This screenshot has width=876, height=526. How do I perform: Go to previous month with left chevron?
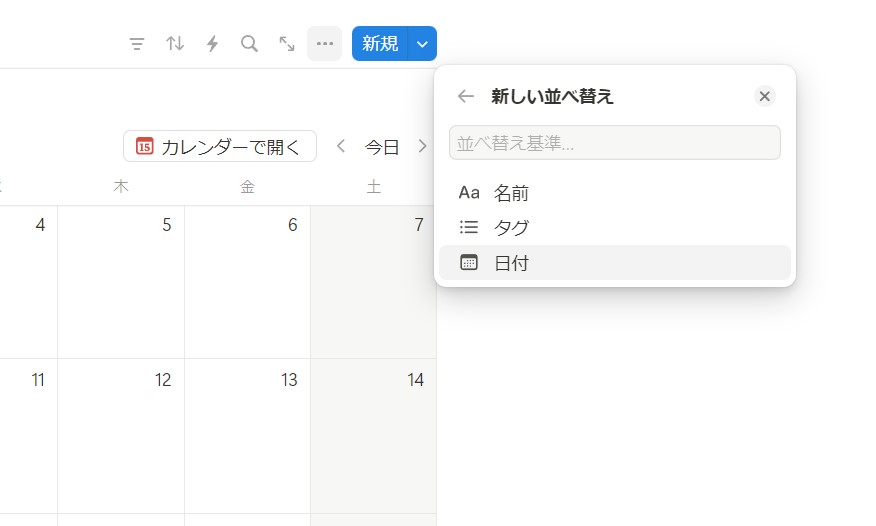[x=341, y=146]
